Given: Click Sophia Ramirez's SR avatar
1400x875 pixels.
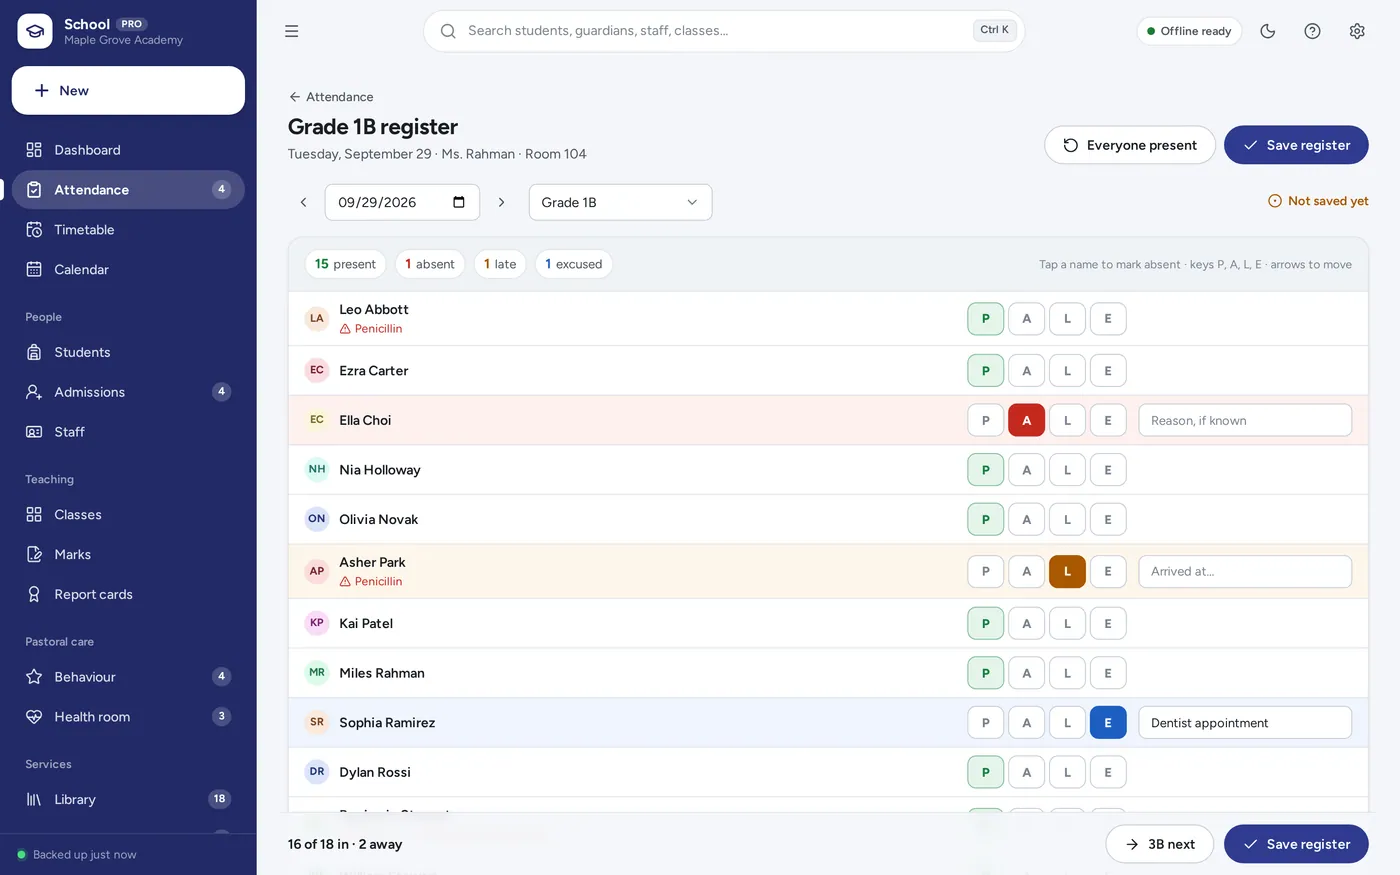Looking at the screenshot, I should (x=317, y=722).
